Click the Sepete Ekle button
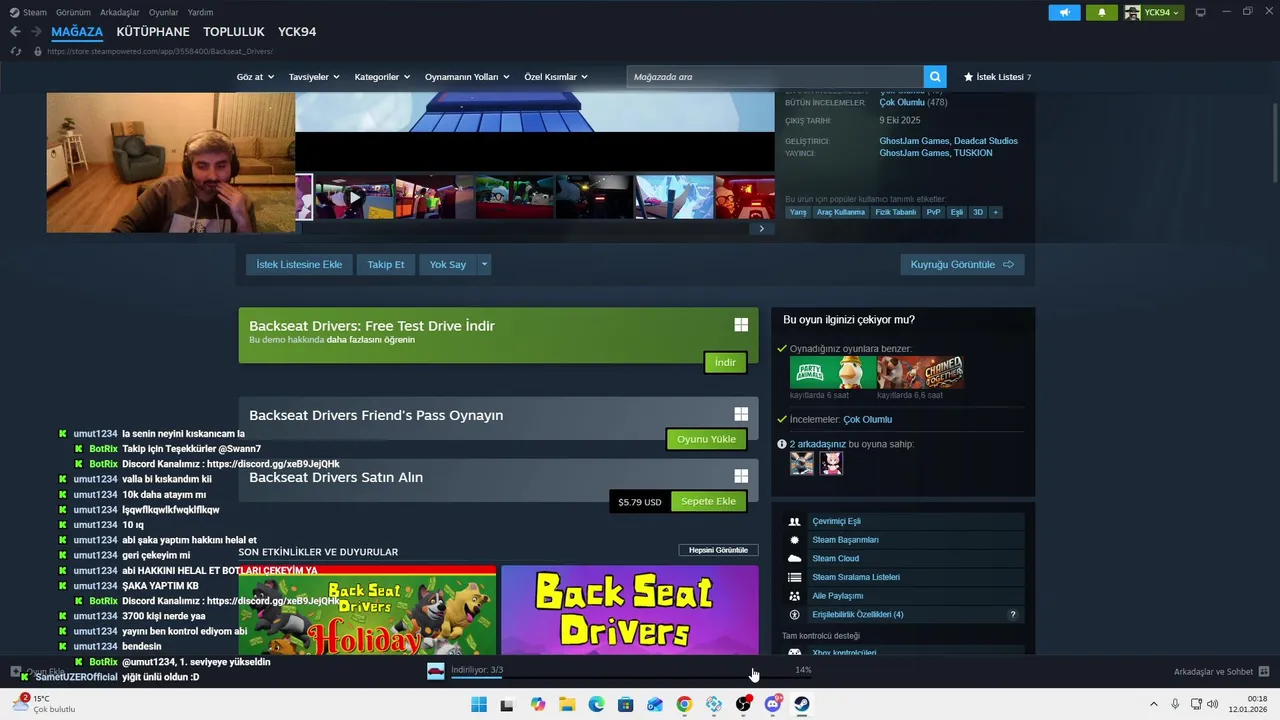The image size is (1280, 720). pyautogui.click(x=708, y=501)
